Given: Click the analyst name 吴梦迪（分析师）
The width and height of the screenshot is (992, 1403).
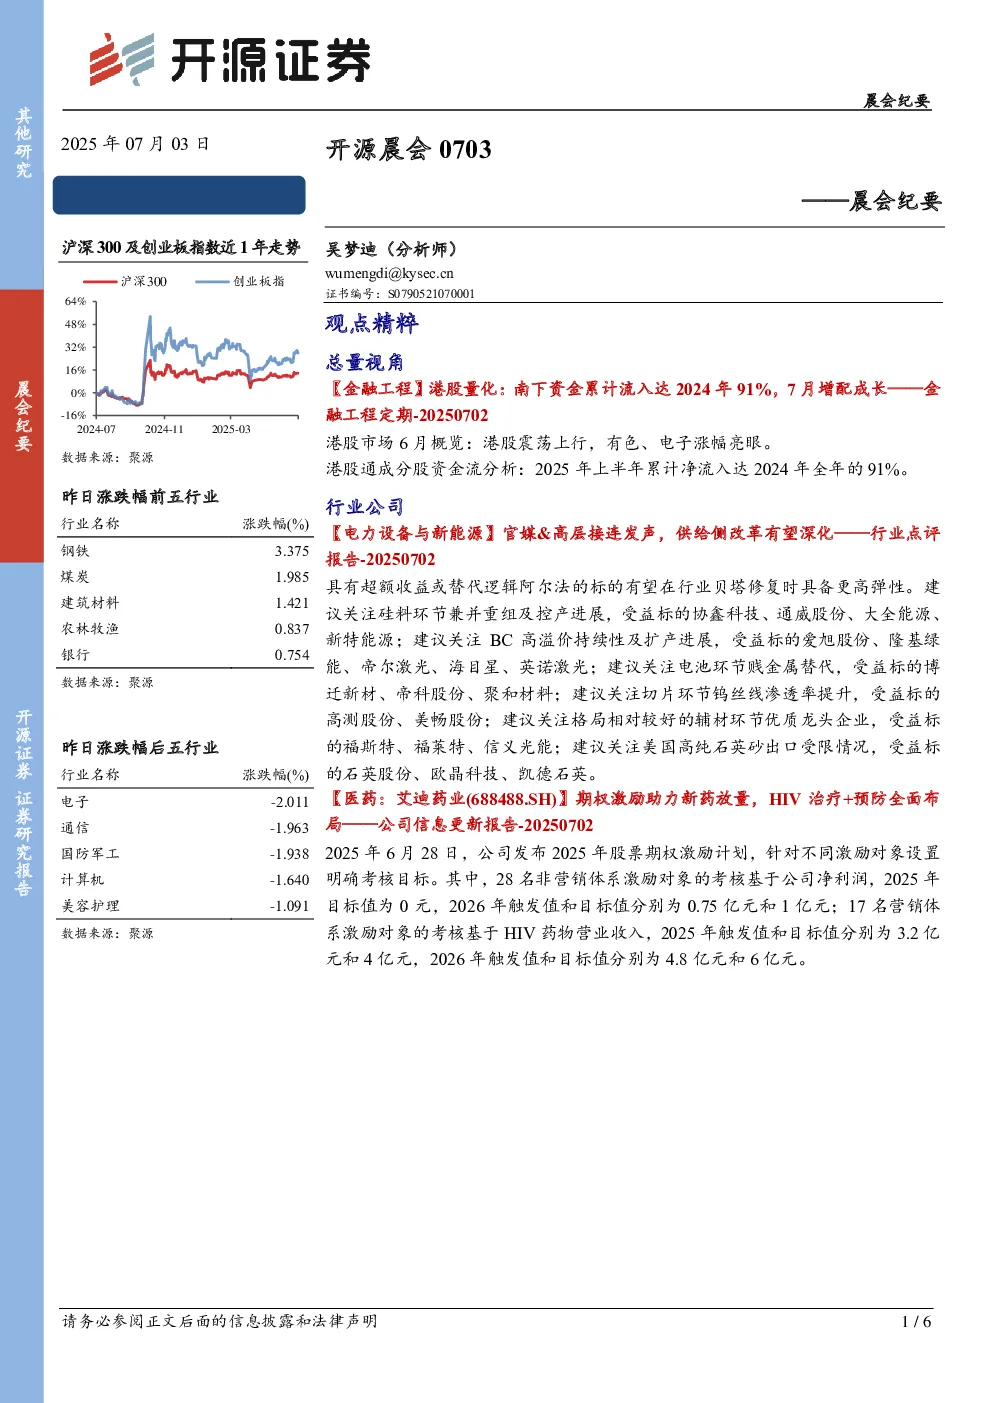Looking at the screenshot, I should point(393,249).
